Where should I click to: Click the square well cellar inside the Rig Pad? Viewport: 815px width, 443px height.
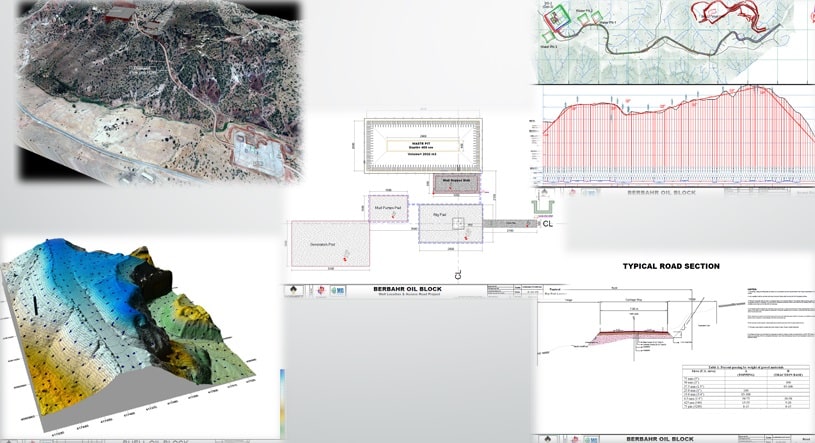coord(457,224)
